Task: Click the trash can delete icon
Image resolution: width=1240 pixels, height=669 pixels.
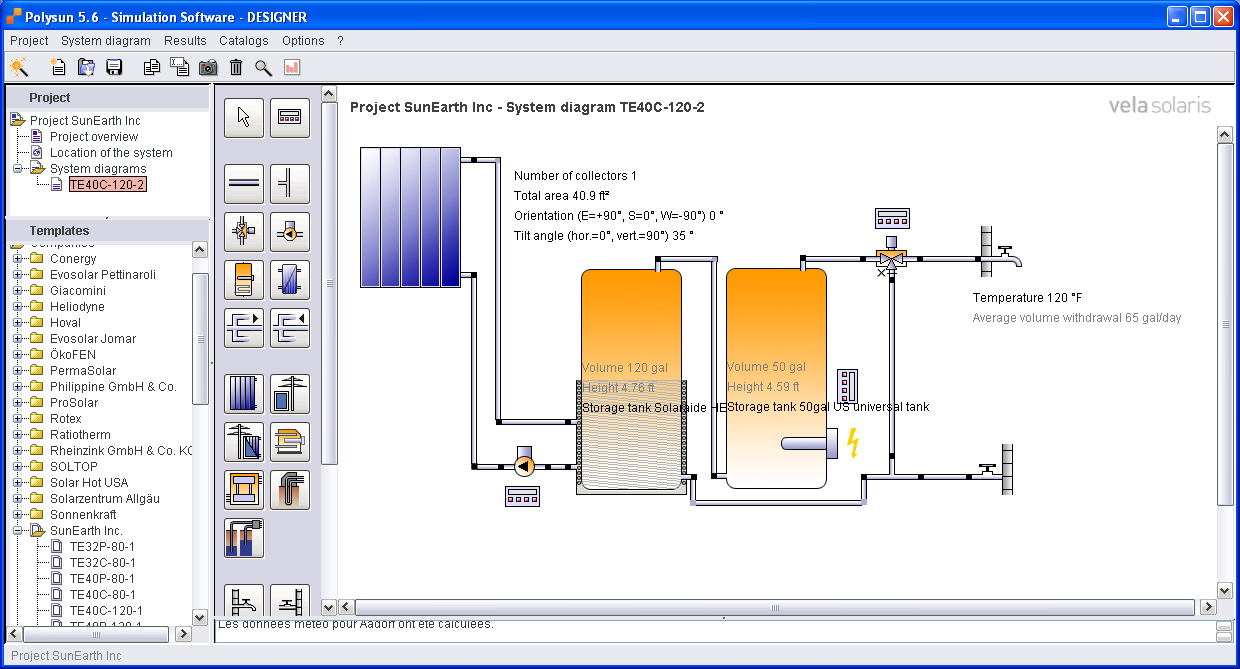Action: pos(236,67)
